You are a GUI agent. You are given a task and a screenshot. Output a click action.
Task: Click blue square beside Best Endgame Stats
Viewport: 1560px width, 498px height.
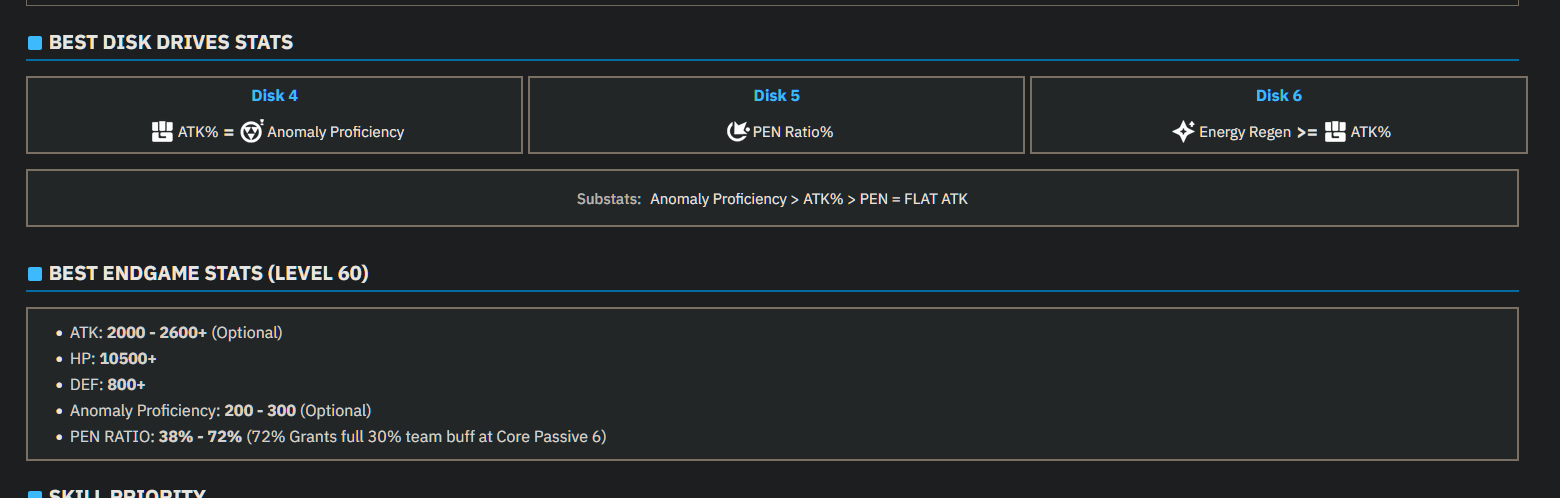35,274
